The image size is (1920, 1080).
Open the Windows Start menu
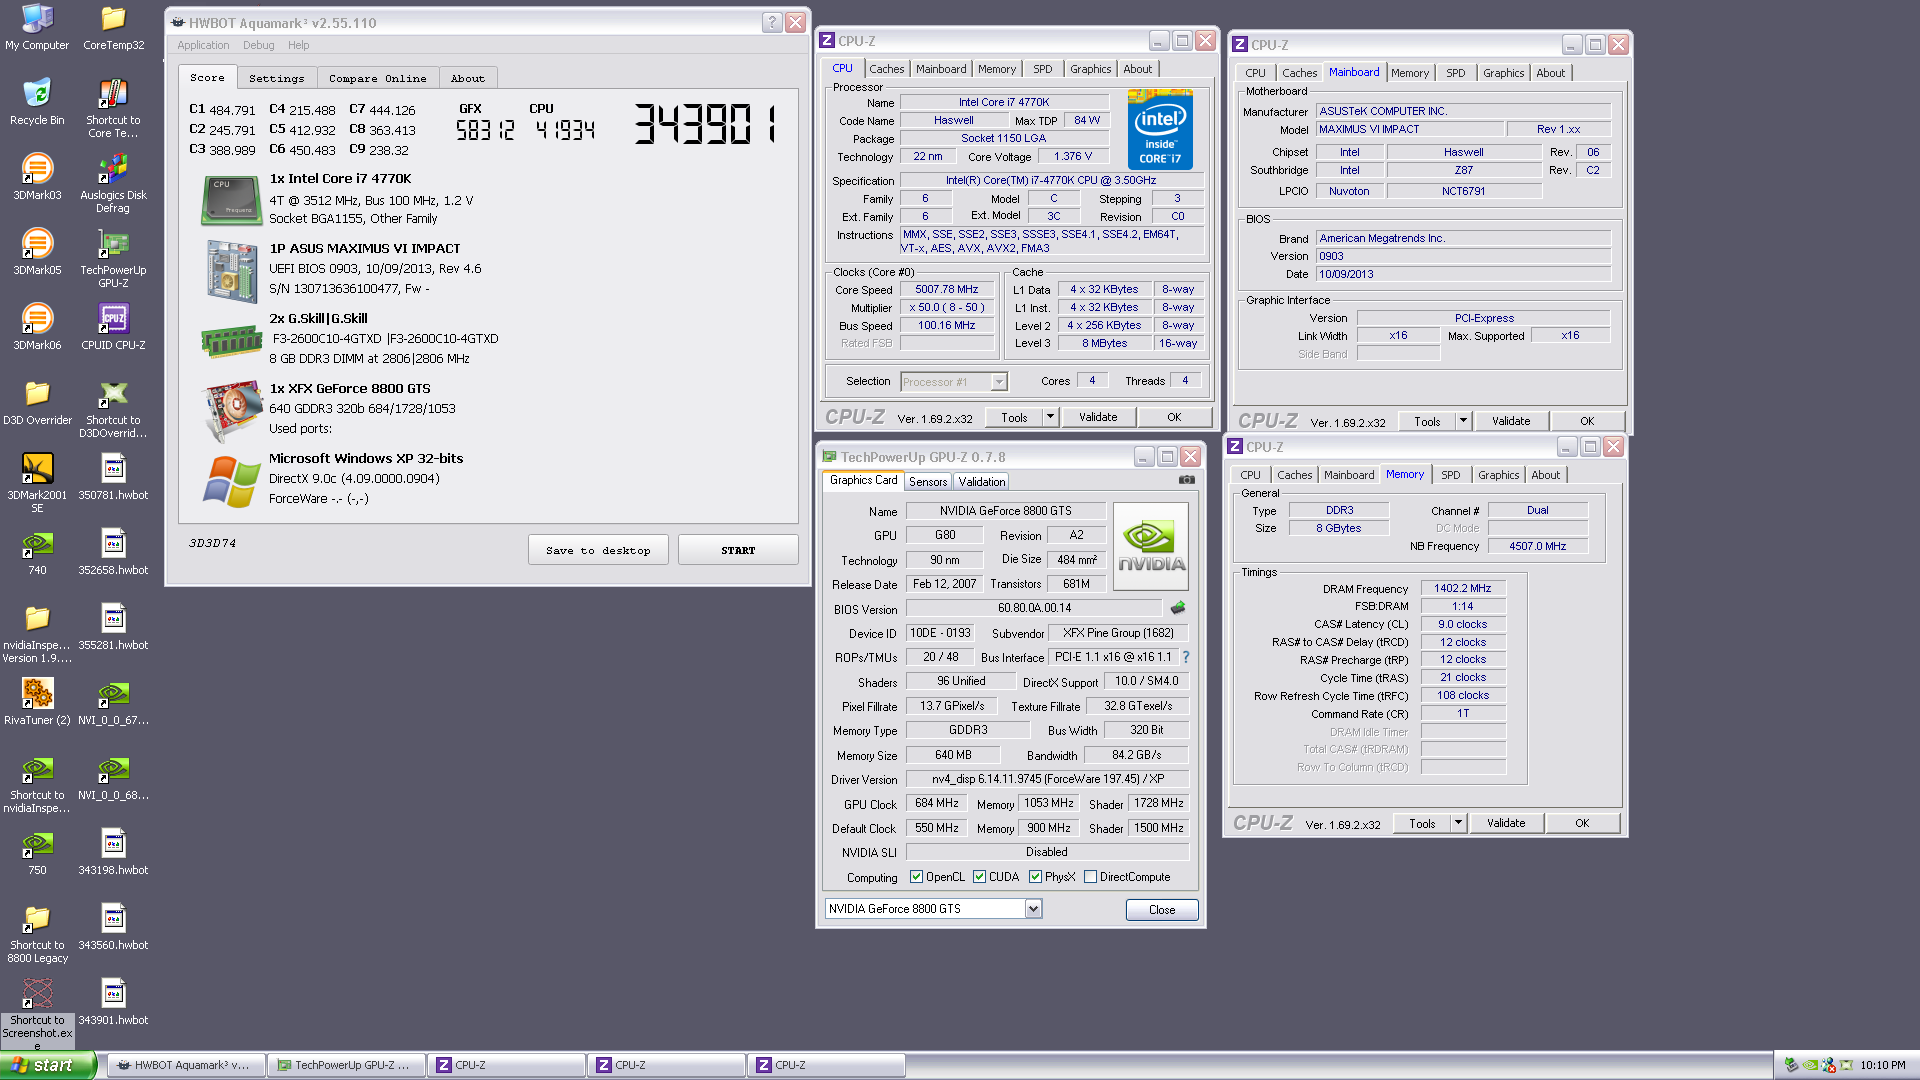click(48, 1065)
